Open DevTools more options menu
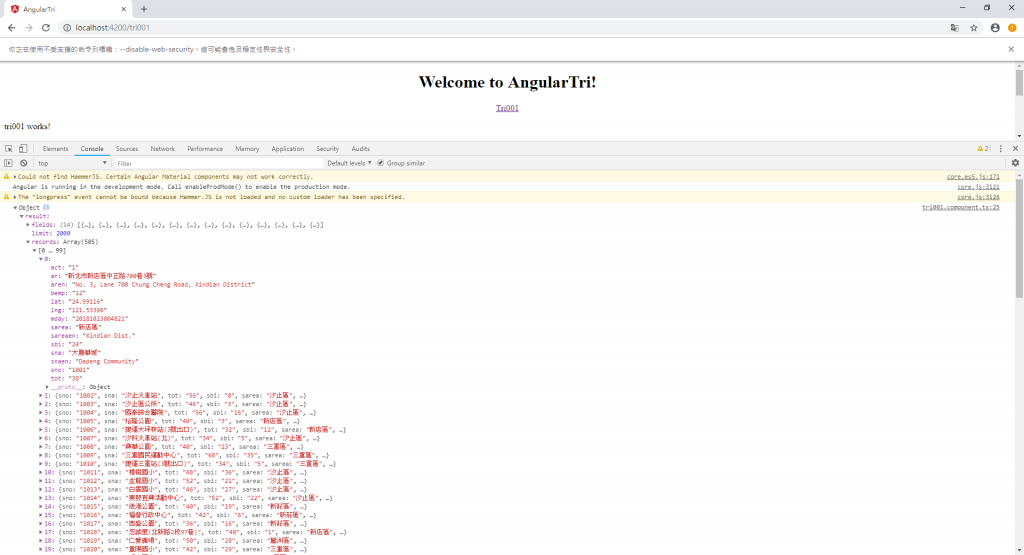1024x555 pixels. tap(1000, 149)
